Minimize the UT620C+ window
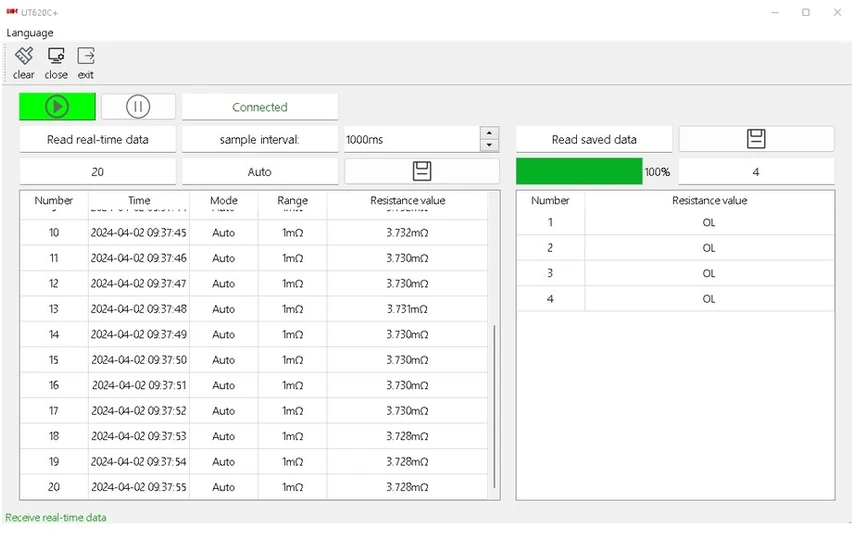Screen dimensions: 853x535 pos(775,12)
